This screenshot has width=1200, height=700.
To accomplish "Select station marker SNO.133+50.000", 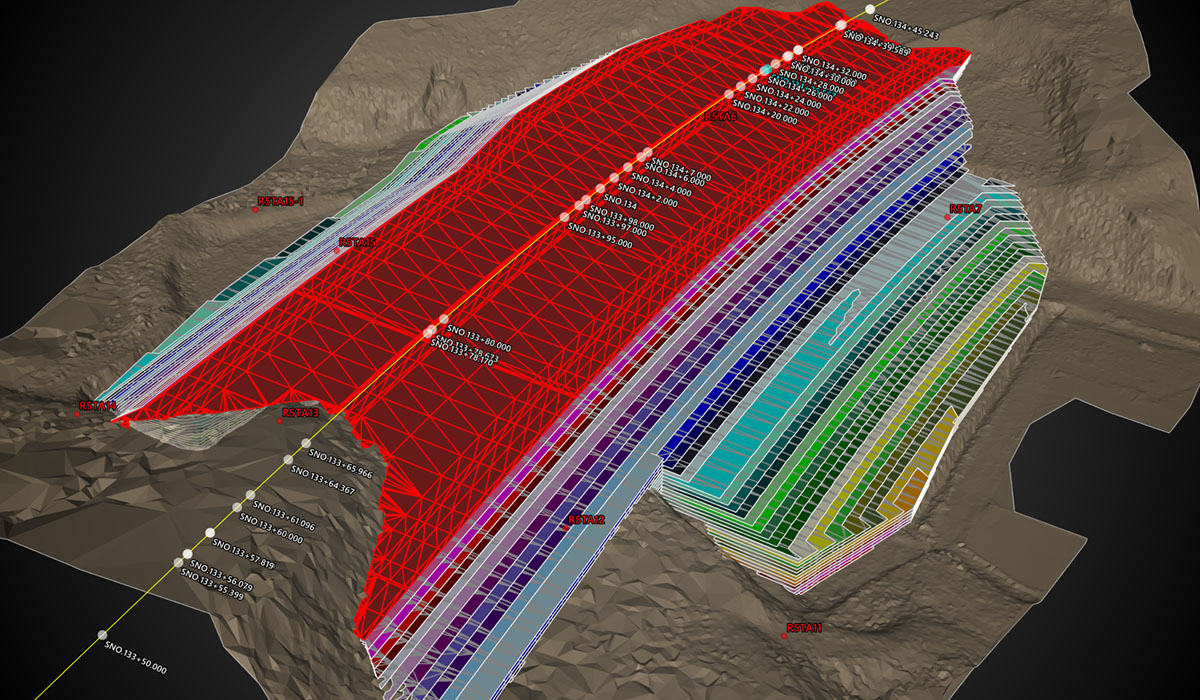I will click(101, 635).
